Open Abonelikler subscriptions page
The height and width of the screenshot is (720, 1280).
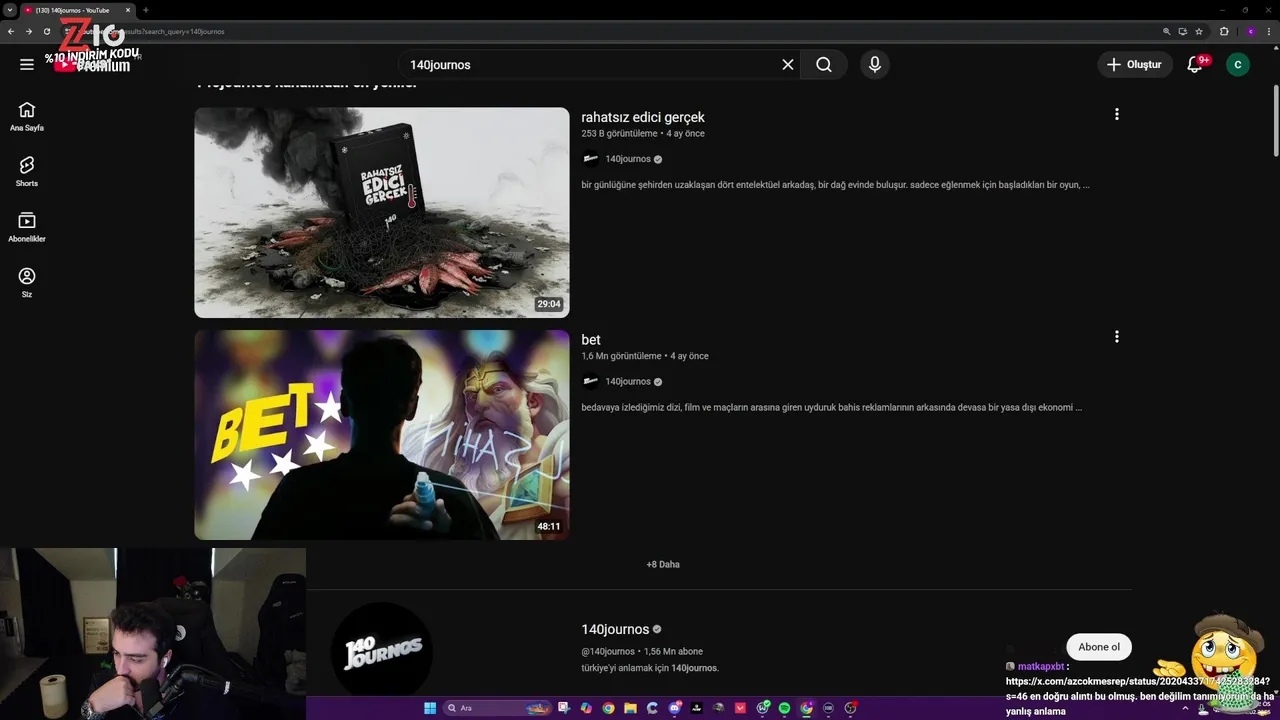tap(27, 227)
